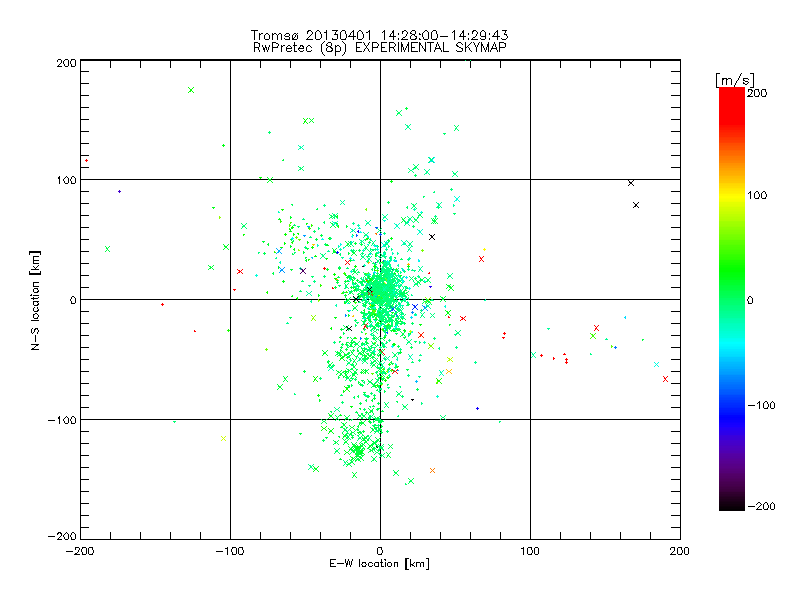Click the E-W axis tick label "-100"
The image size is (800, 600).
[230, 551]
